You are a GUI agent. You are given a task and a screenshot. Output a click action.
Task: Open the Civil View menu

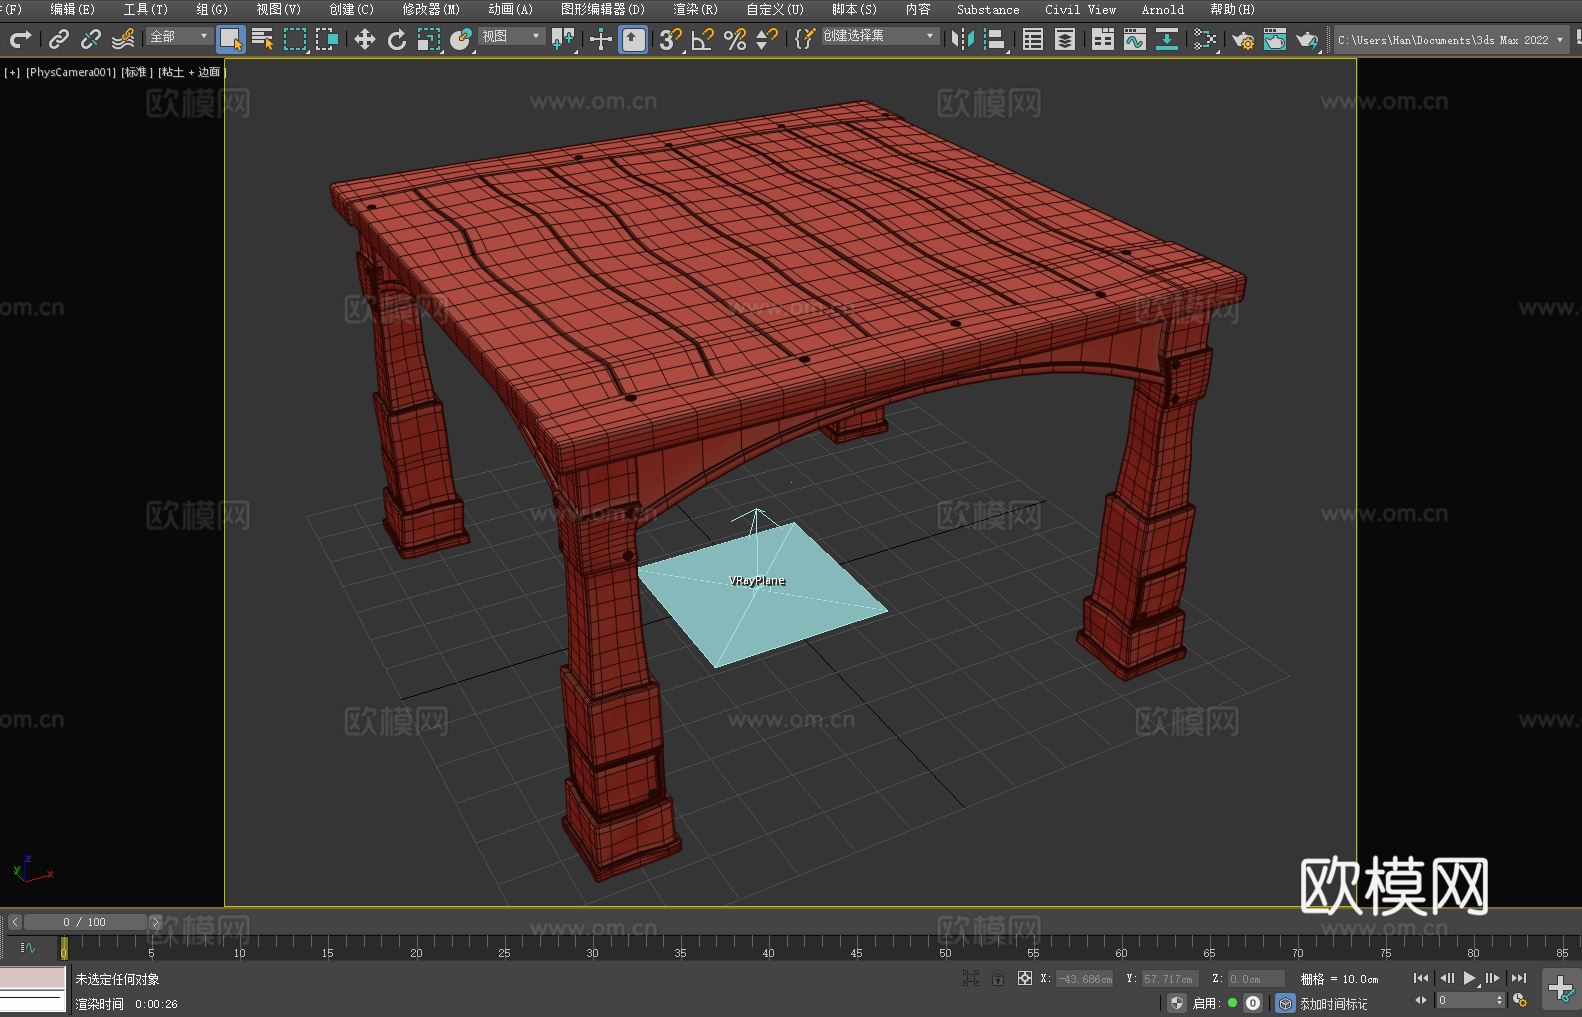[x=1080, y=9]
